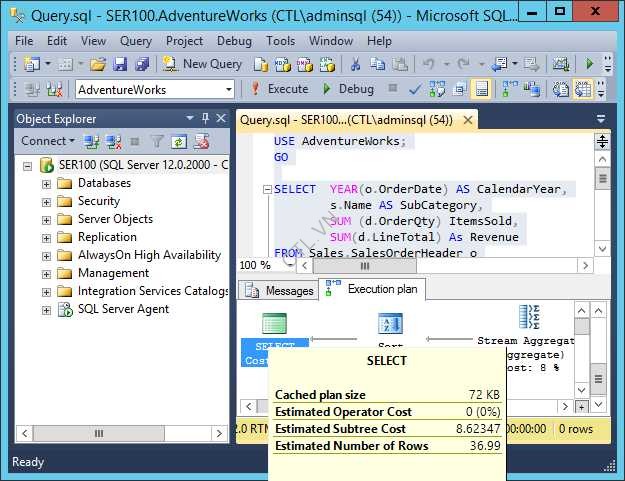Click the SELECT operator icon in plan
625x481 pixels.
pyautogui.click(x=274, y=323)
